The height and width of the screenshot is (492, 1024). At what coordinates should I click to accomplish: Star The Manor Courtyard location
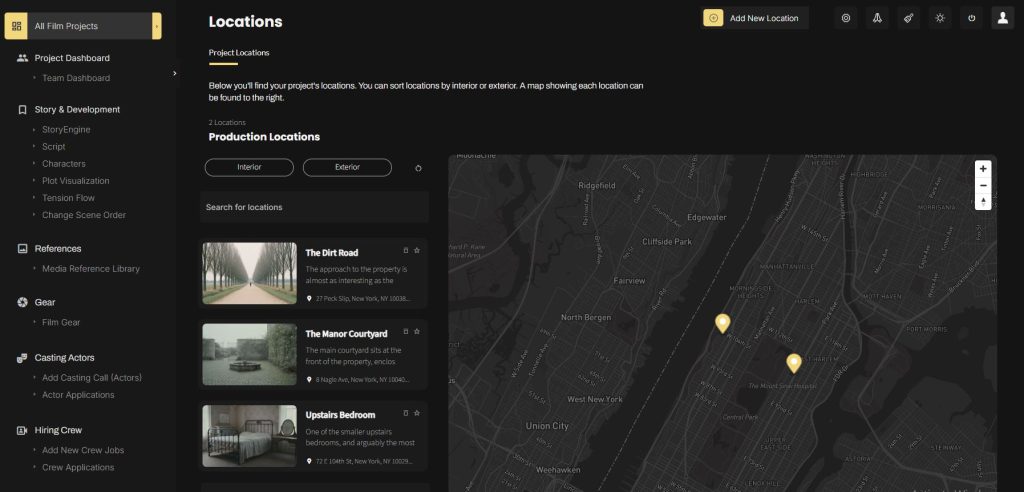[417, 331]
